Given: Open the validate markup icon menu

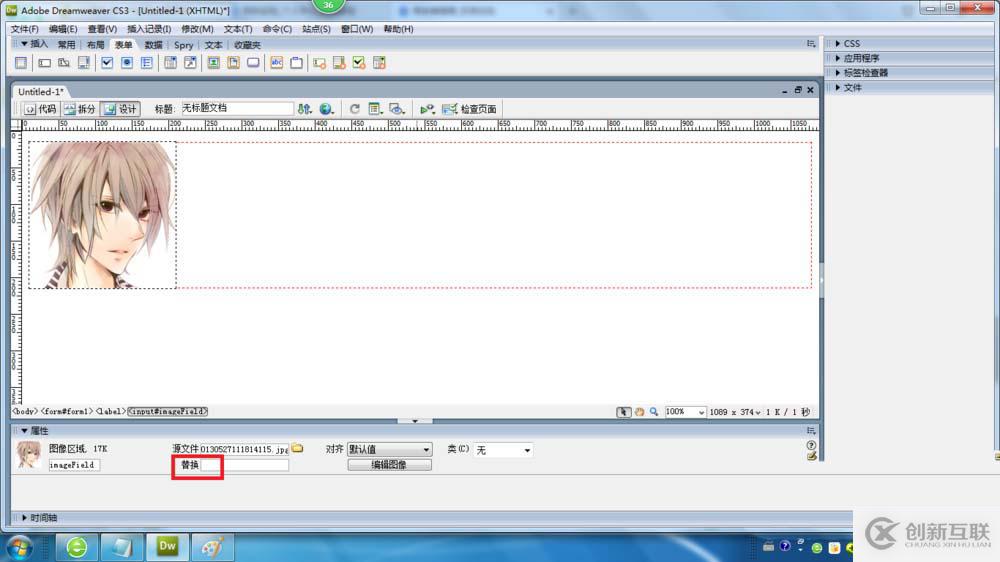Looking at the screenshot, I should point(427,109).
